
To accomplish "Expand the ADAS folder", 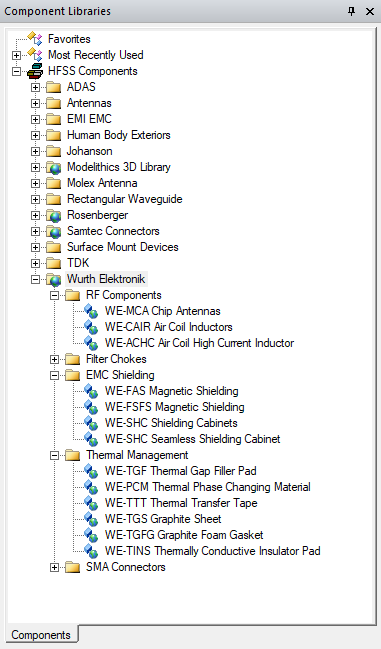I will [35, 87].
